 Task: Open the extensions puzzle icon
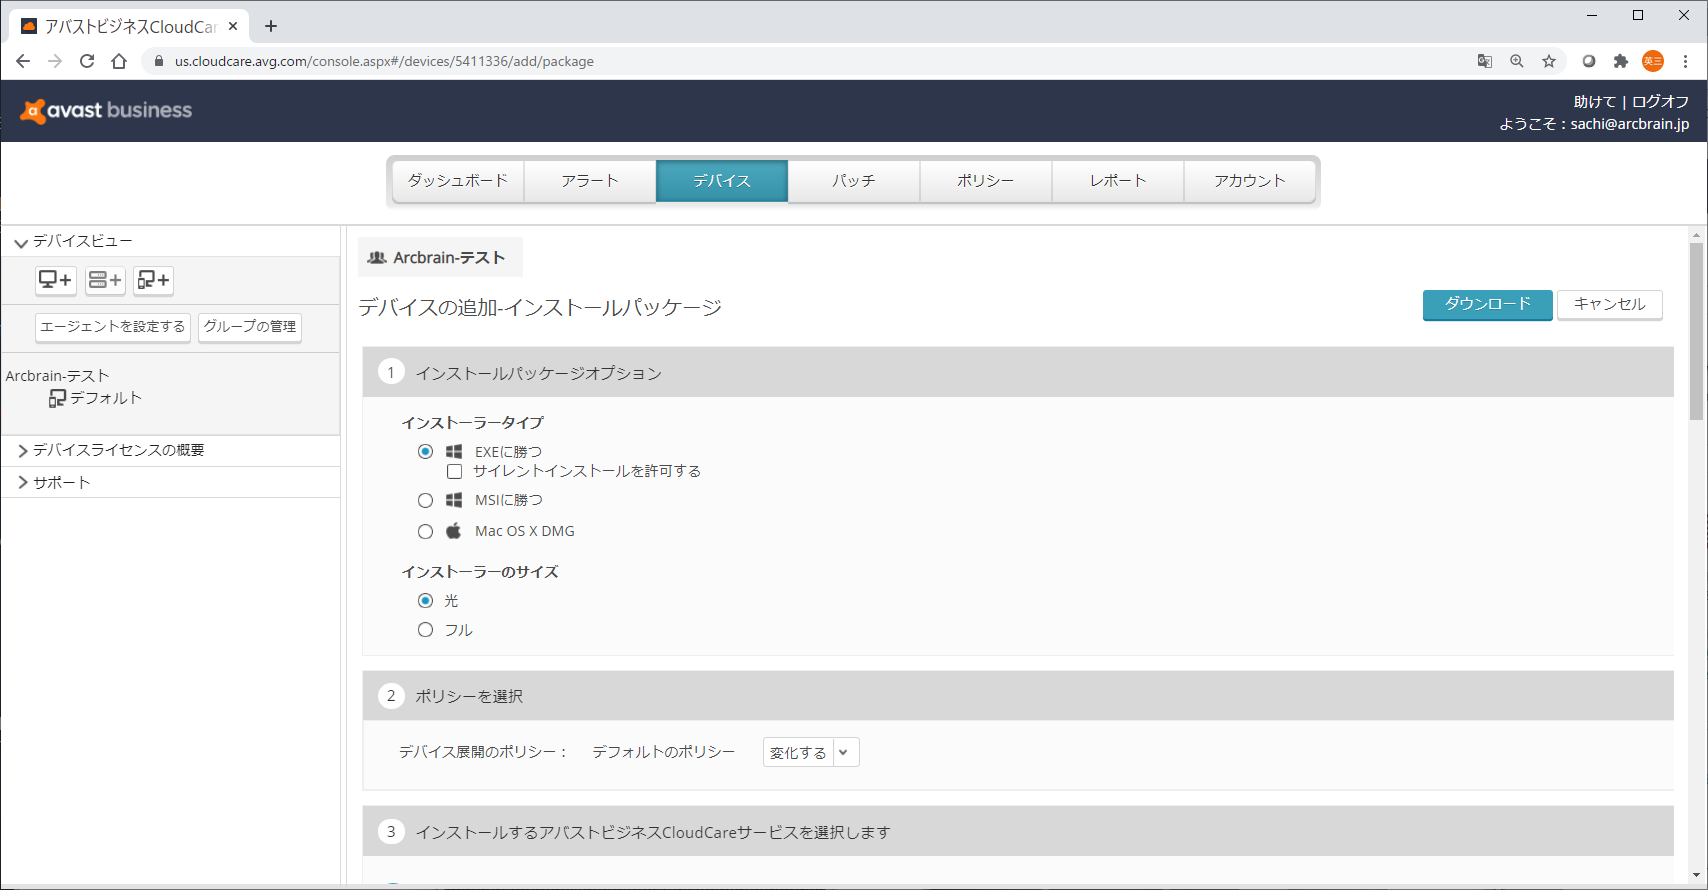[x=1621, y=61]
